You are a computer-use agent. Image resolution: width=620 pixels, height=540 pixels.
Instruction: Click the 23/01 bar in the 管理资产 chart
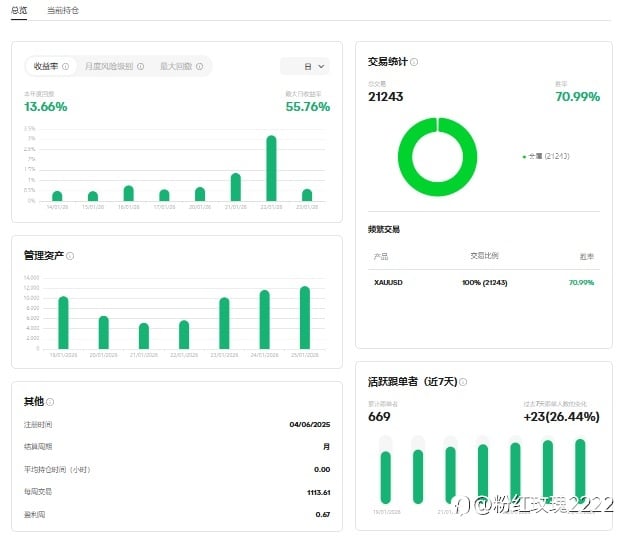[224, 323]
